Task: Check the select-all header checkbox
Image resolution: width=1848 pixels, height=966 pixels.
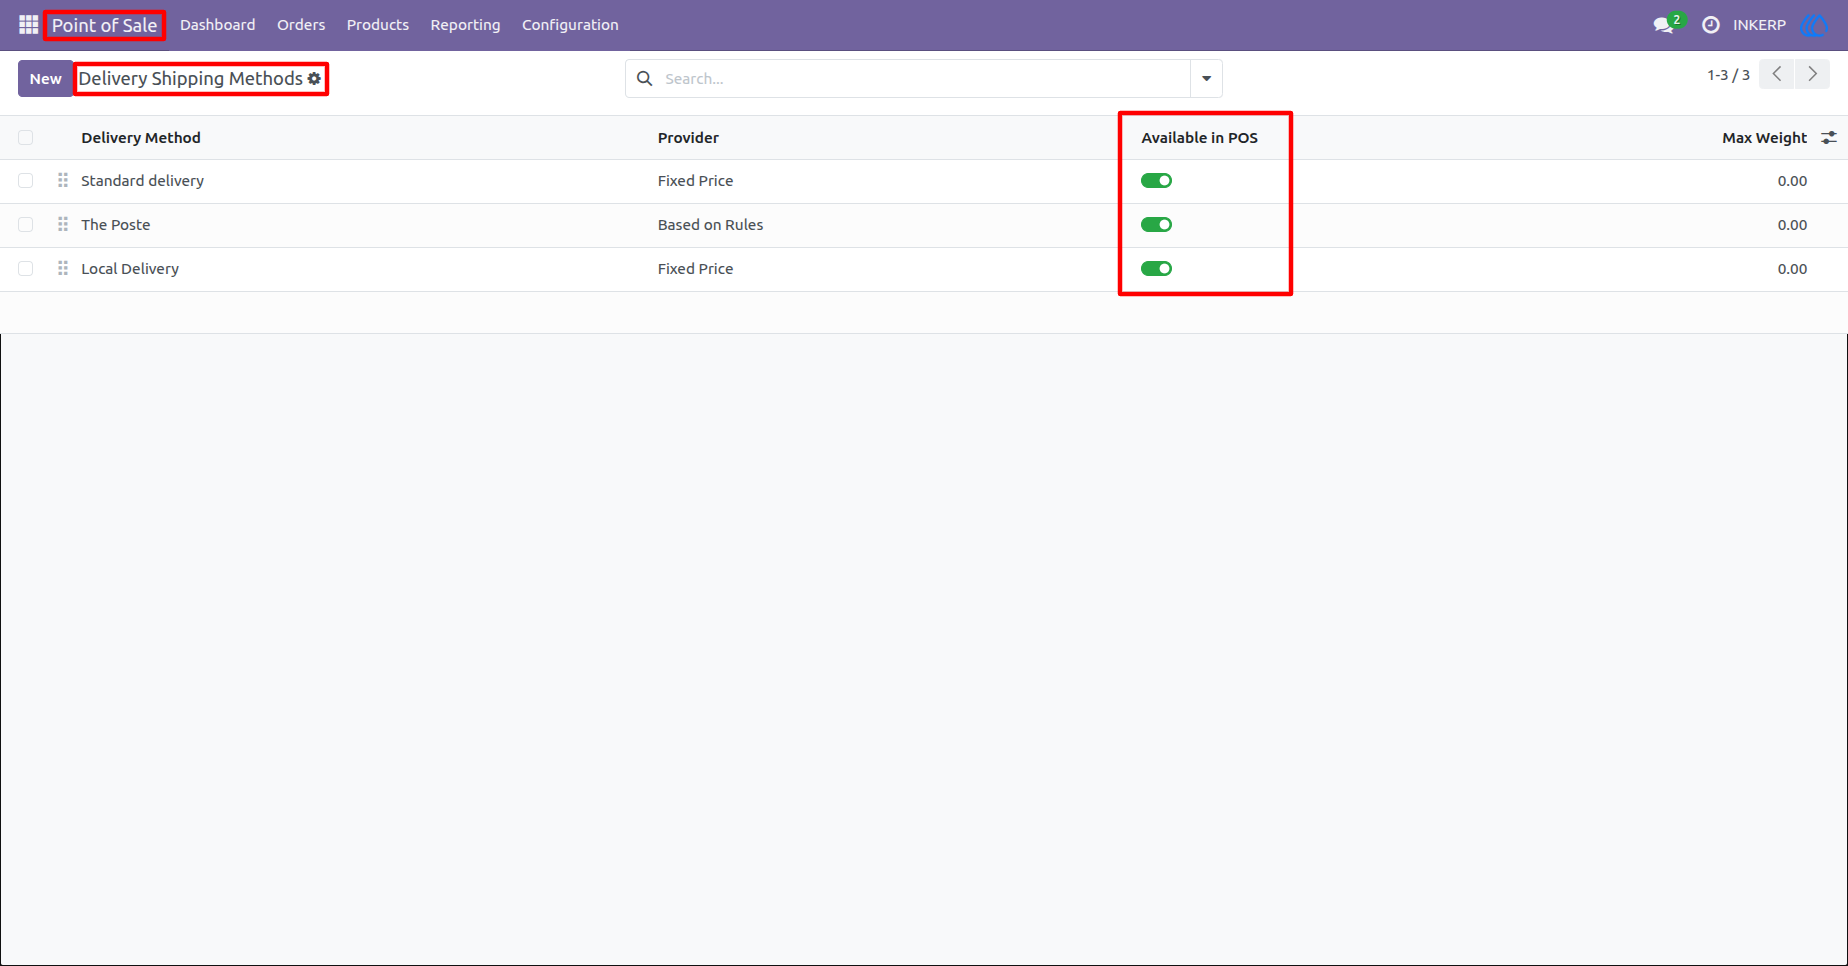Action: [26, 137]
